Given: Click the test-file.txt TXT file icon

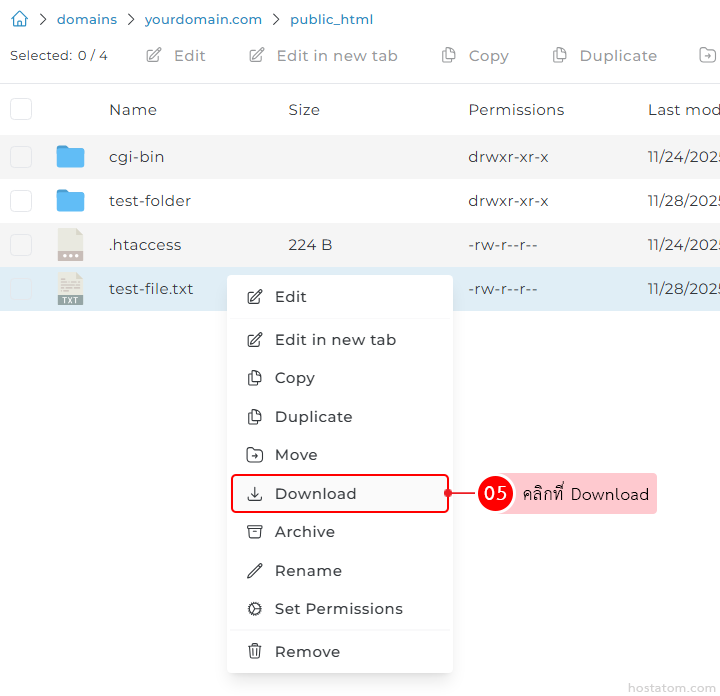Looking at the screenshot, I should 70,289.
